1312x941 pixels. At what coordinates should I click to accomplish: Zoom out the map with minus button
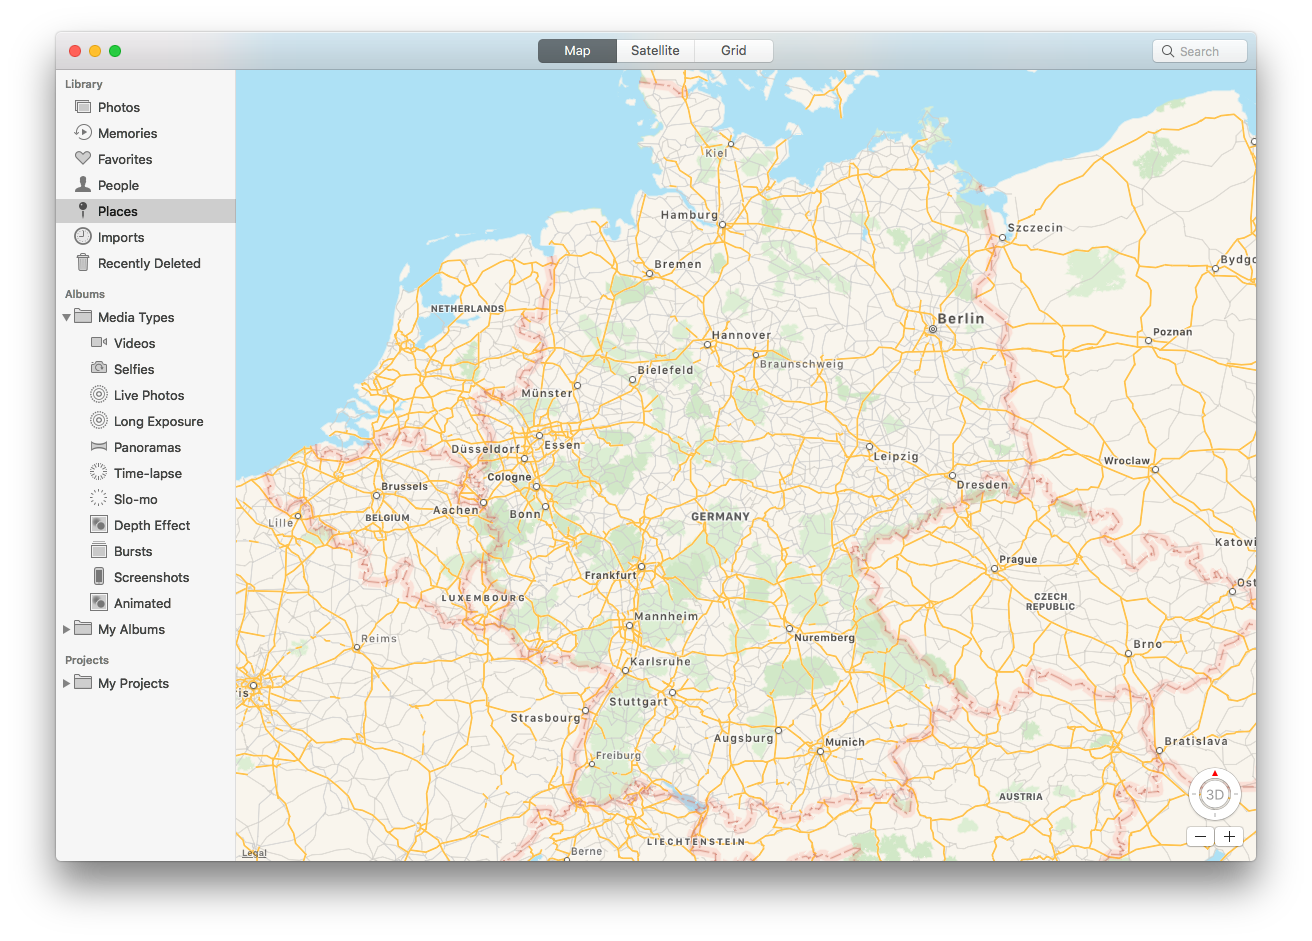(x=1200, y=837)
